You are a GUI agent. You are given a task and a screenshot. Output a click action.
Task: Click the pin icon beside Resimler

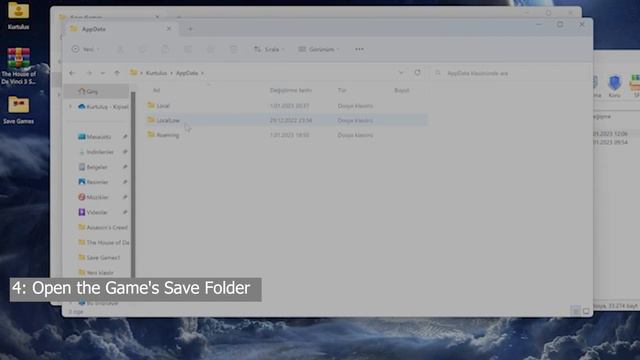point(125,182)
